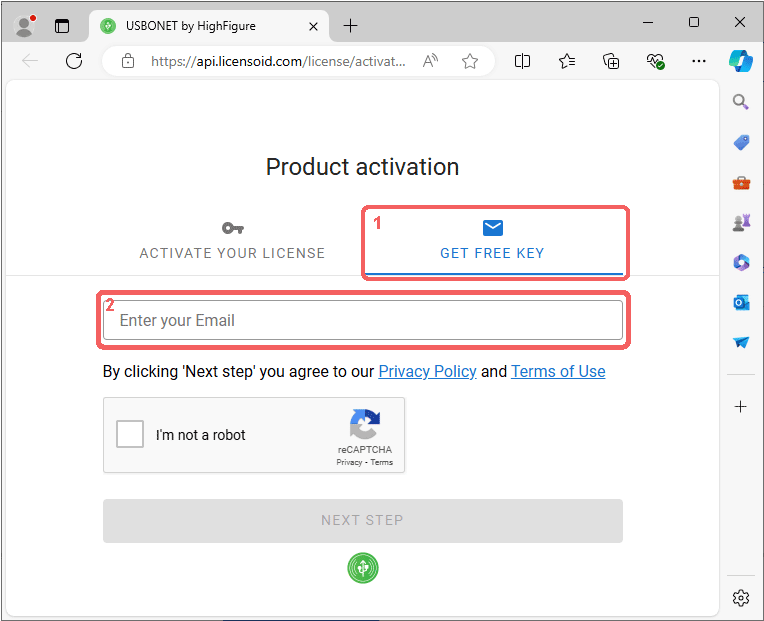Screen dimensions: 764x621
Task: Open the sidebar Search icon
Action: (741, 102)
